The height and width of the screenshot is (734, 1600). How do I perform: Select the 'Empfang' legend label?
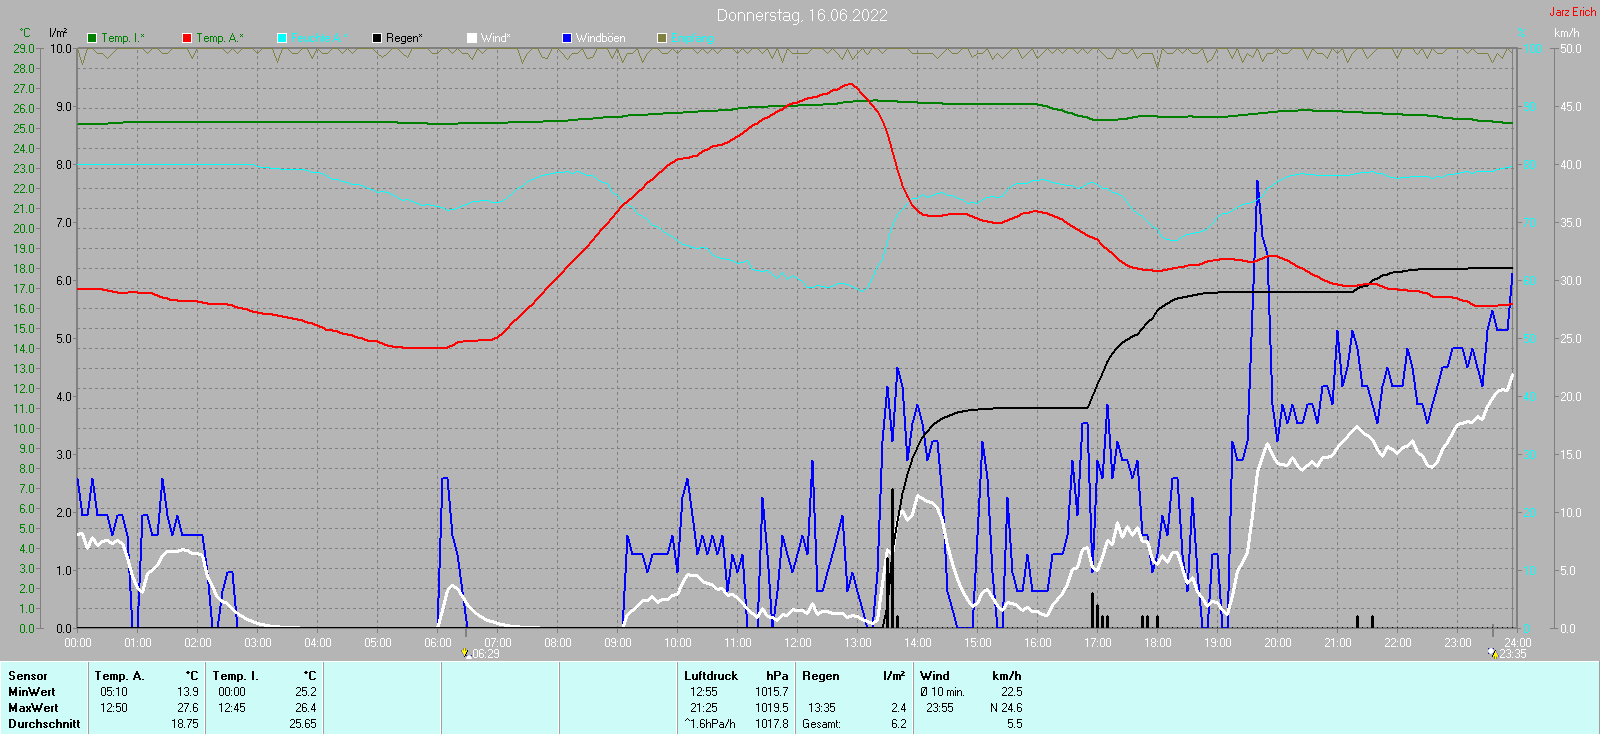click(x=692, y=38)
